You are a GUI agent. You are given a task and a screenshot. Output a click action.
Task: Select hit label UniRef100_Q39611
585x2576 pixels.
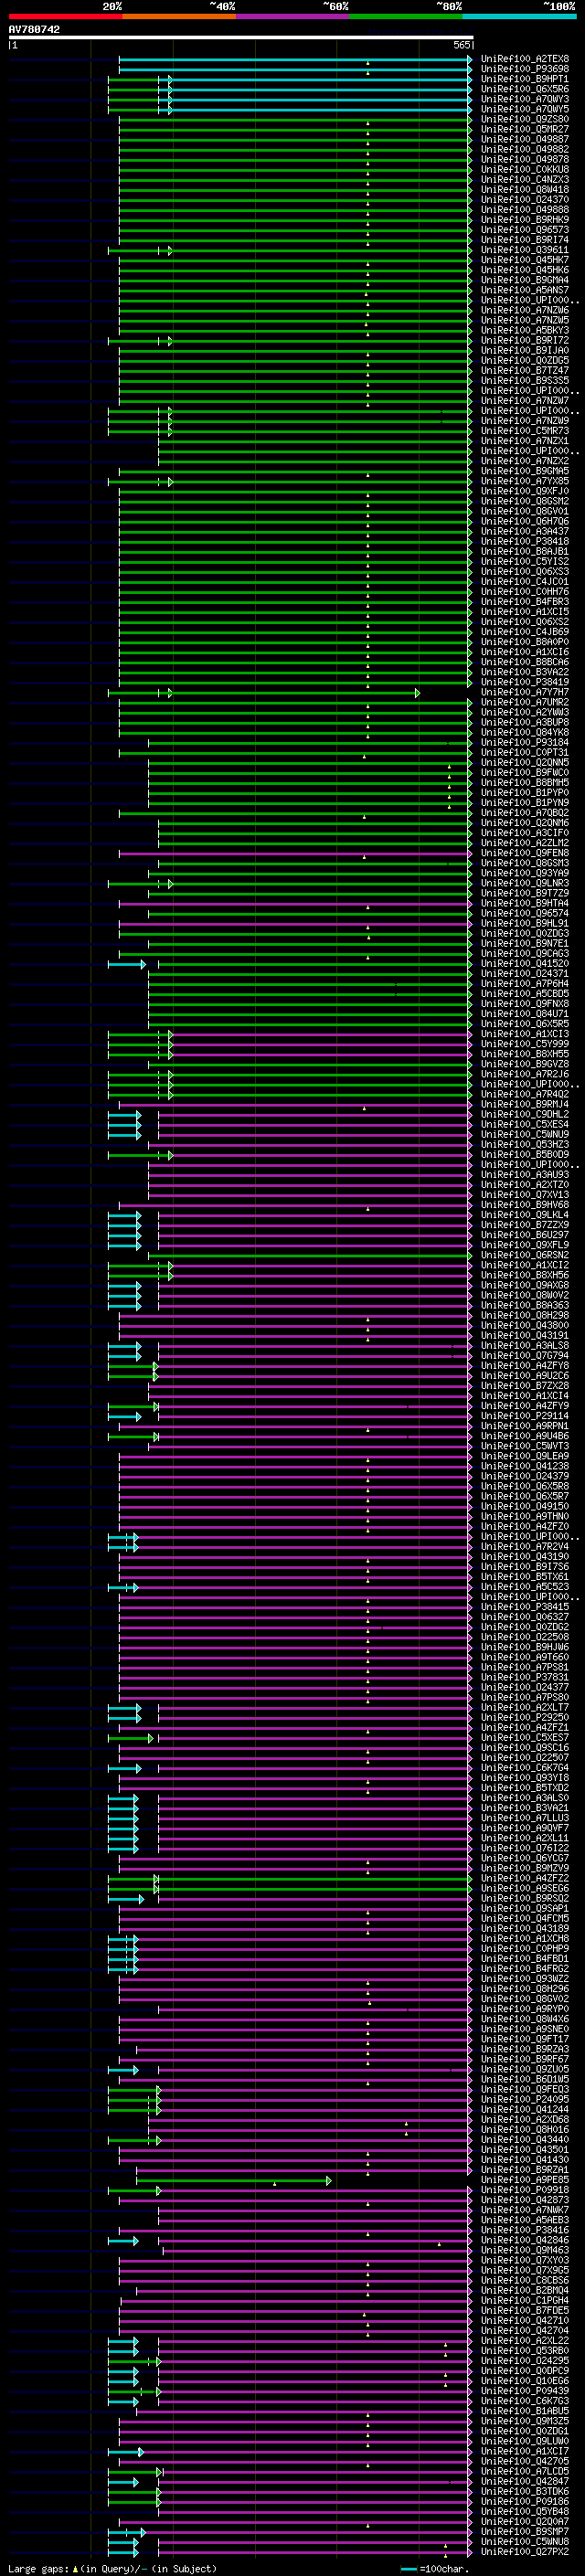coord(525,250)
